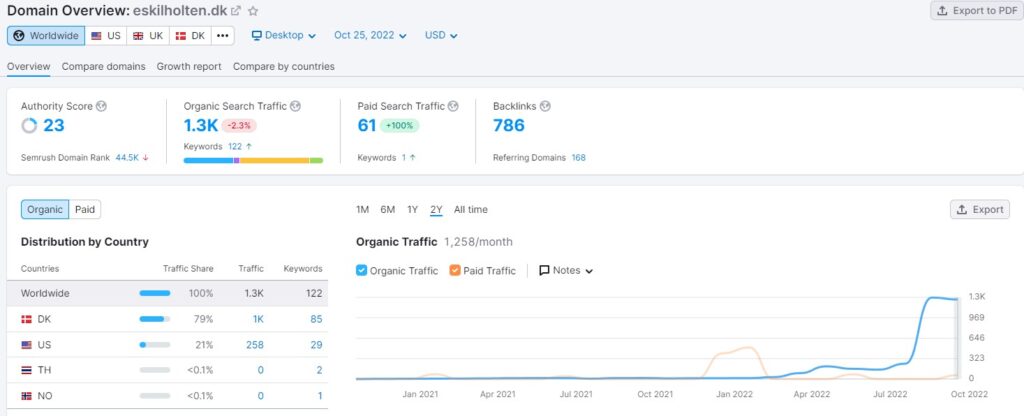The width and height of the screenshot is (1024, 416).
Task: Click the Paid Search Traffic info icon
Action: point(453,106)
